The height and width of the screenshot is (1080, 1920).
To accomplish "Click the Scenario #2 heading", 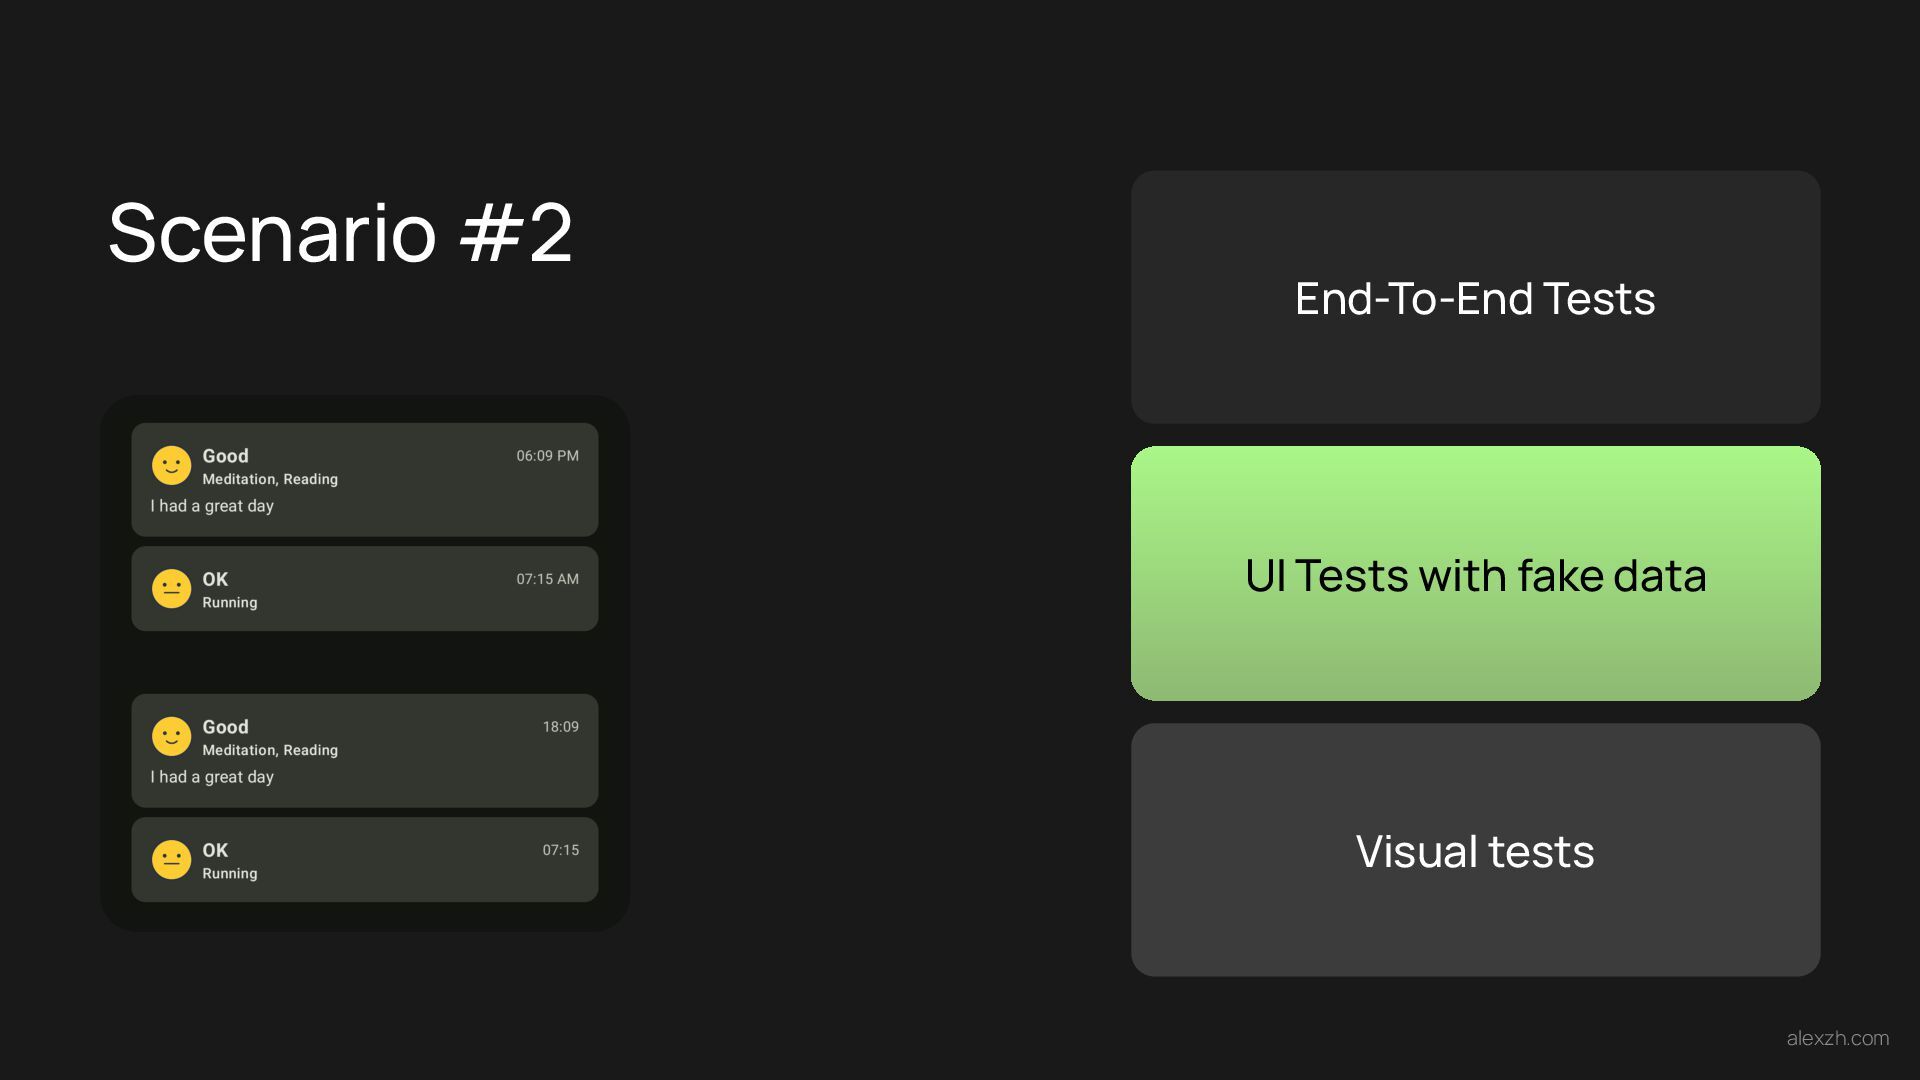I will point(340,232).
